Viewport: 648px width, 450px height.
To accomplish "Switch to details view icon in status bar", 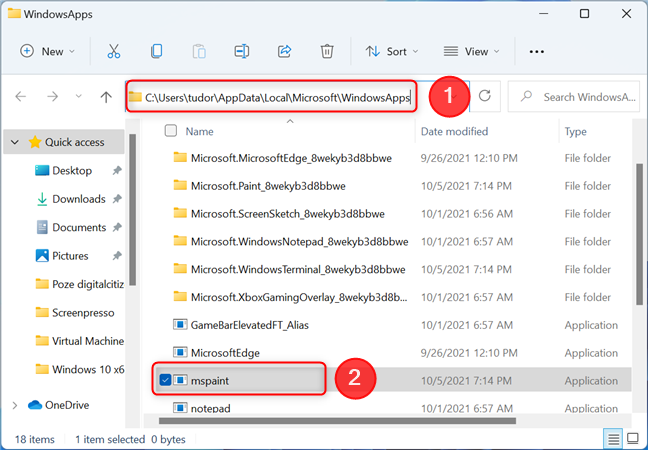I will click(613, 439).
